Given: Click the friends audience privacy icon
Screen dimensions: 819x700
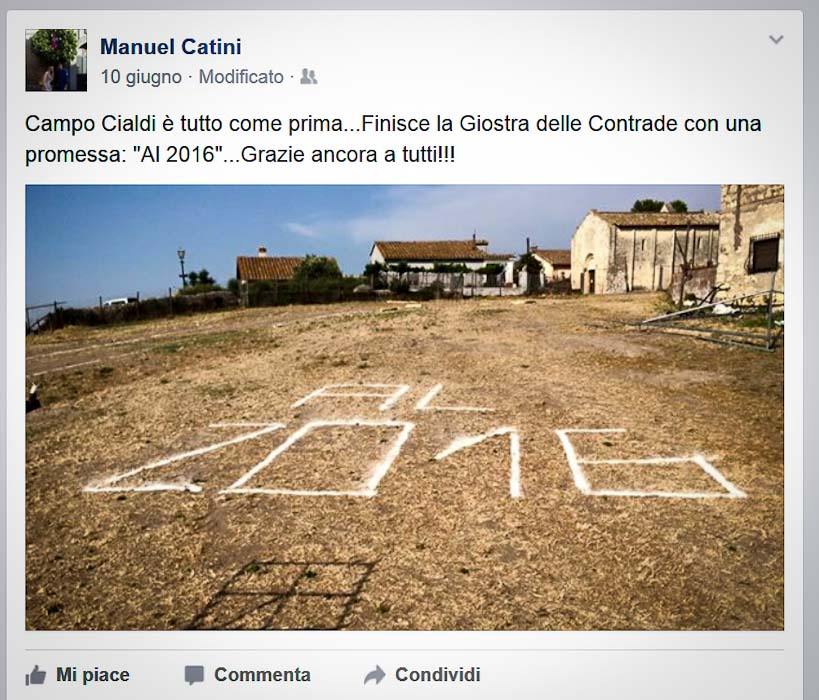Looking at the screenshot, I should [x=309, y=77].
